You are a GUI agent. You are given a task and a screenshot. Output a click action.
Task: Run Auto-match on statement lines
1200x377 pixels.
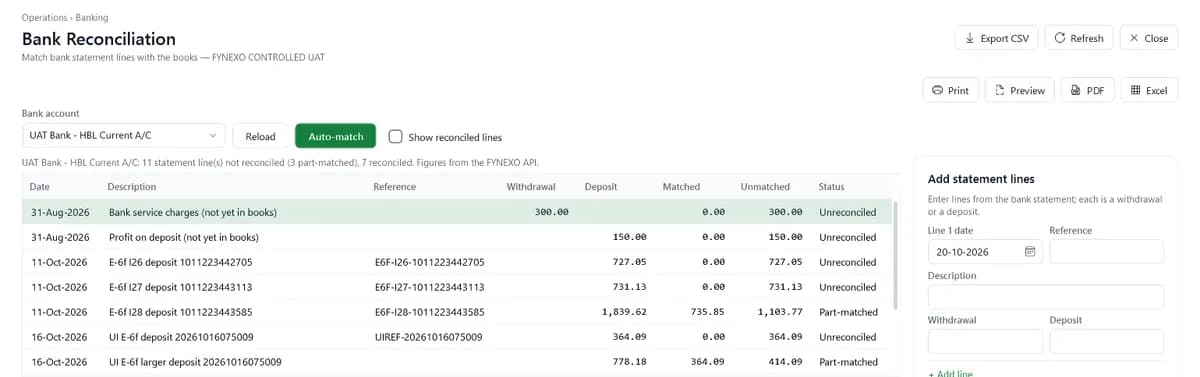[x=335, y=136]
